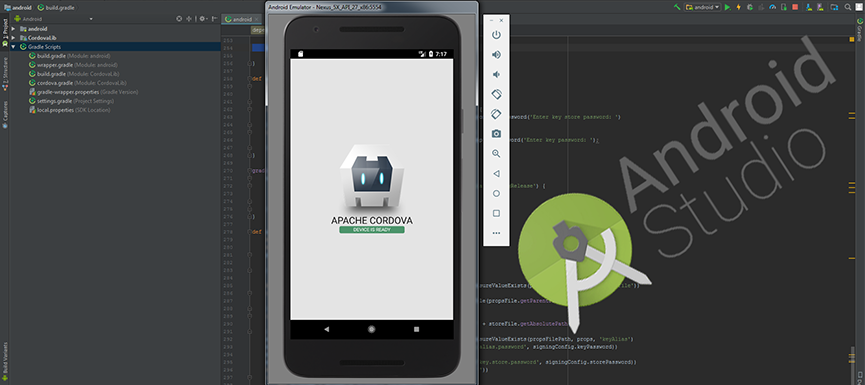Take an emulator screenshot with camera icon
Image resolution: width=865 pixels, height=385 pixels.
[x=496, y=134]
